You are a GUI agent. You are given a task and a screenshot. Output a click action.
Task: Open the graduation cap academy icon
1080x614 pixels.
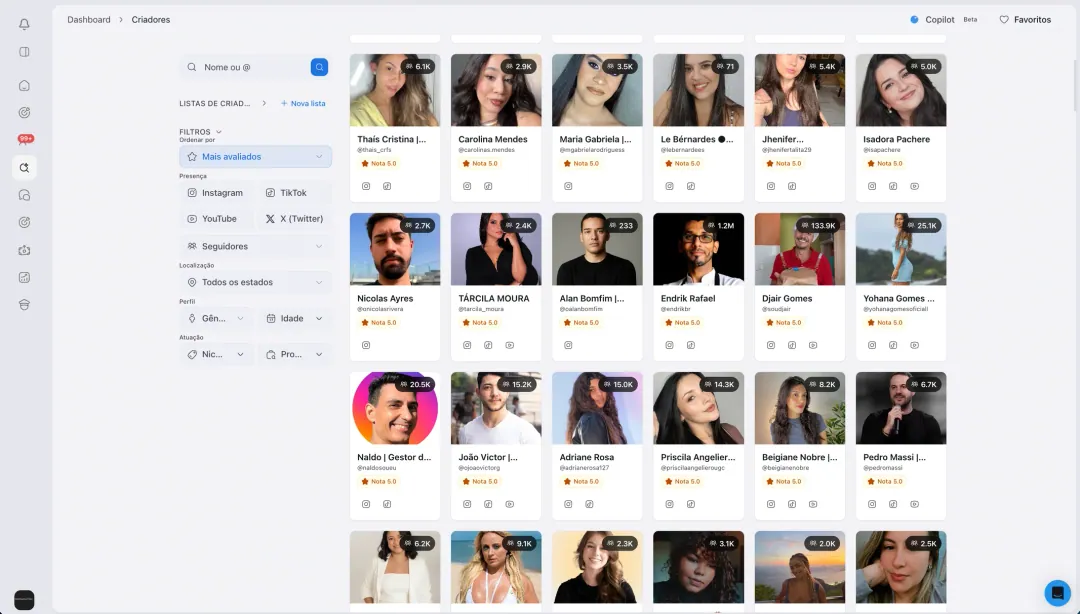(x=24, y=305)
